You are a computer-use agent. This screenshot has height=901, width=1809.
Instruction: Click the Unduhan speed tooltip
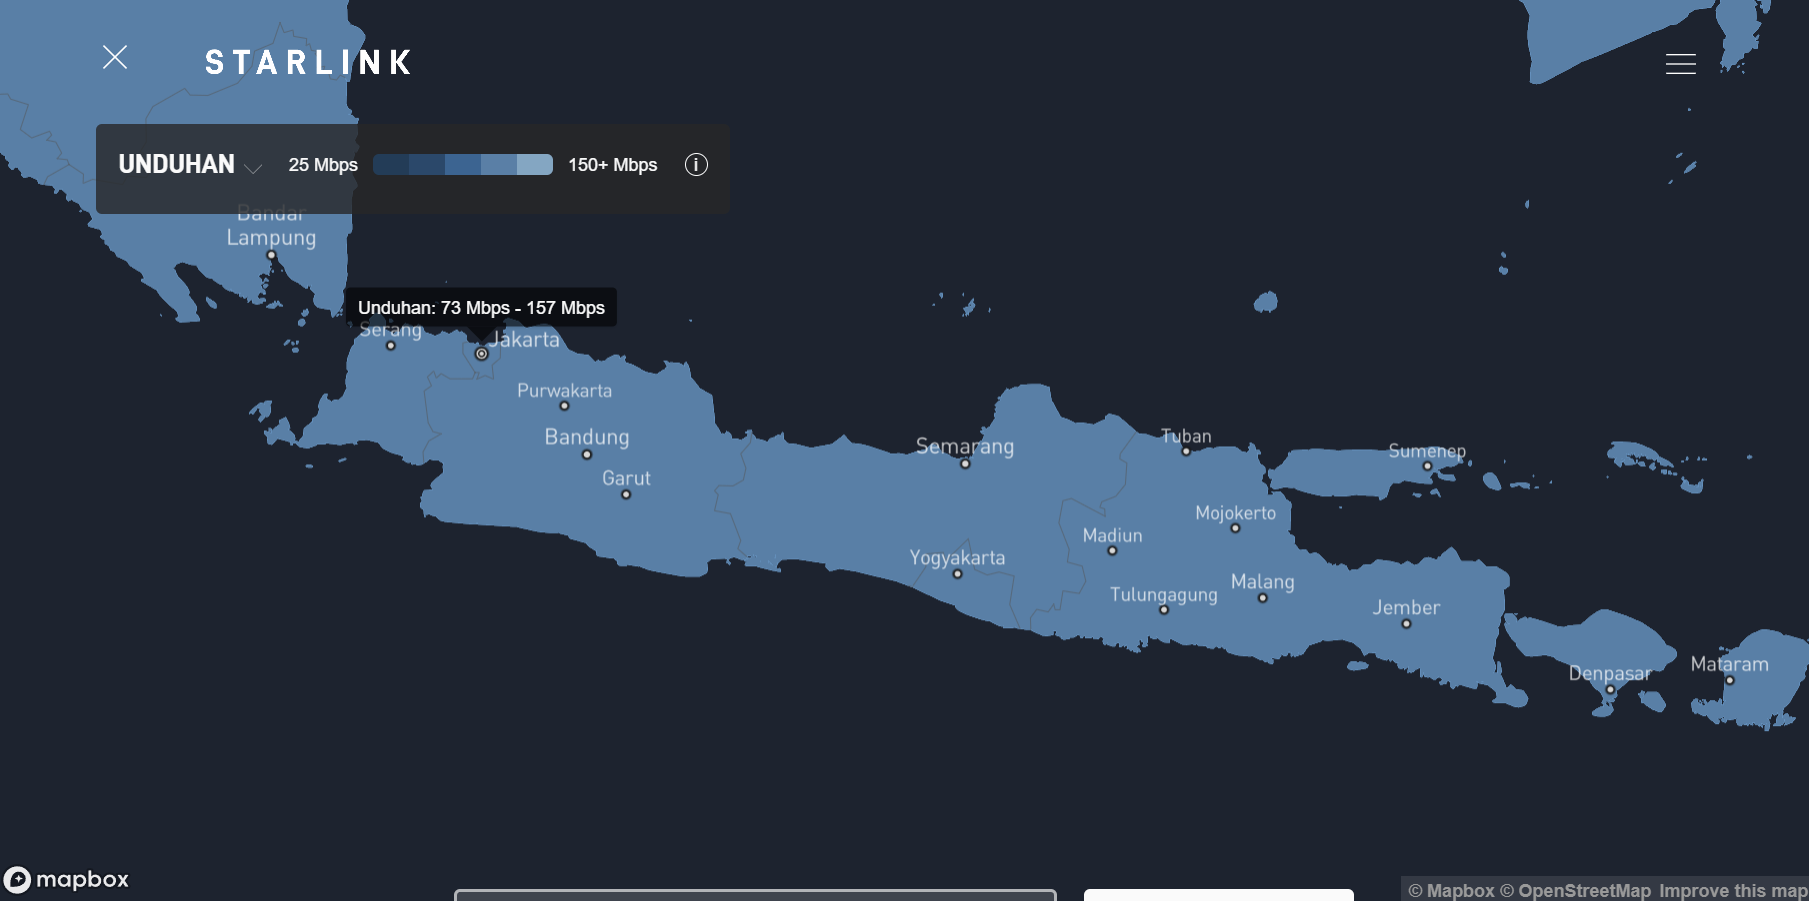pos(481,308)
